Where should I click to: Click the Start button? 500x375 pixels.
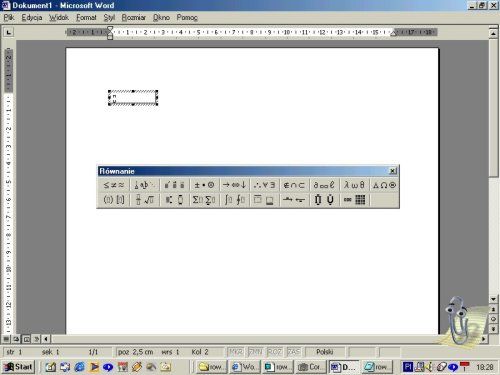[x=19, y=367]
